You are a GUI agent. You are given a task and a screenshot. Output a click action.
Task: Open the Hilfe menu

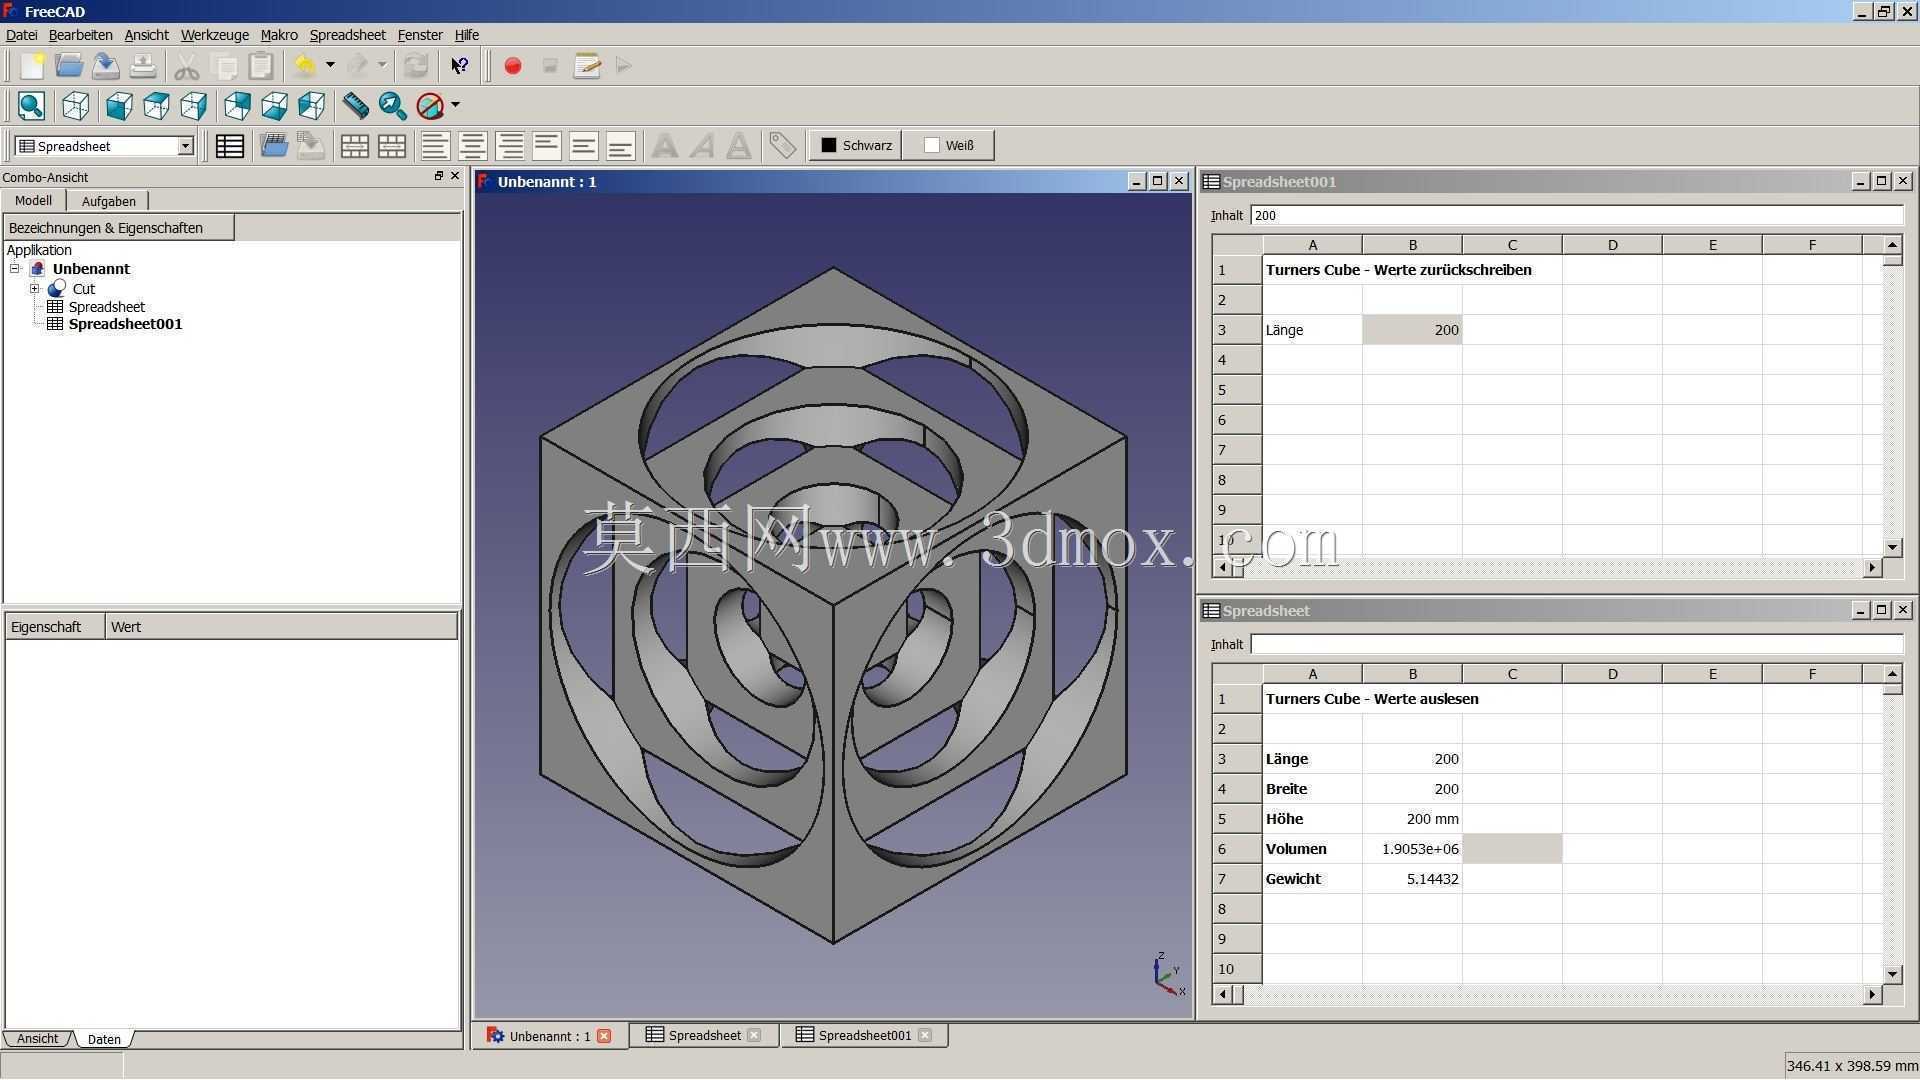(x=466, y=35)
